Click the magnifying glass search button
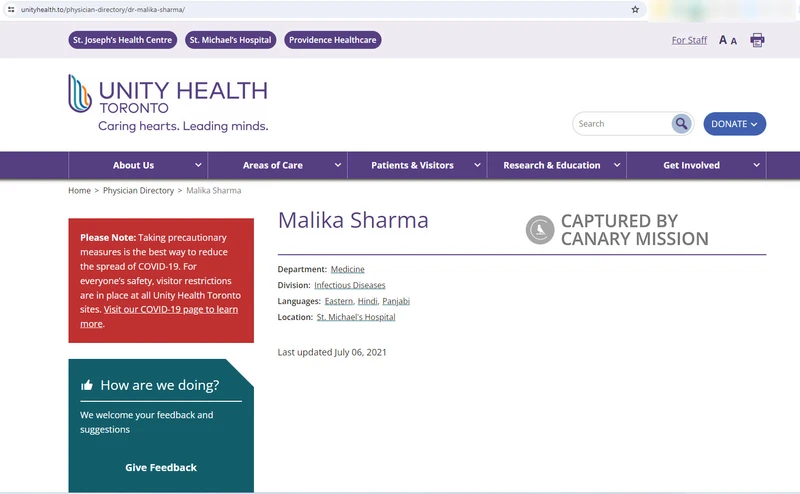Image resolution: width=800 pixels, height=494 pixels. (x=681, y=124)
